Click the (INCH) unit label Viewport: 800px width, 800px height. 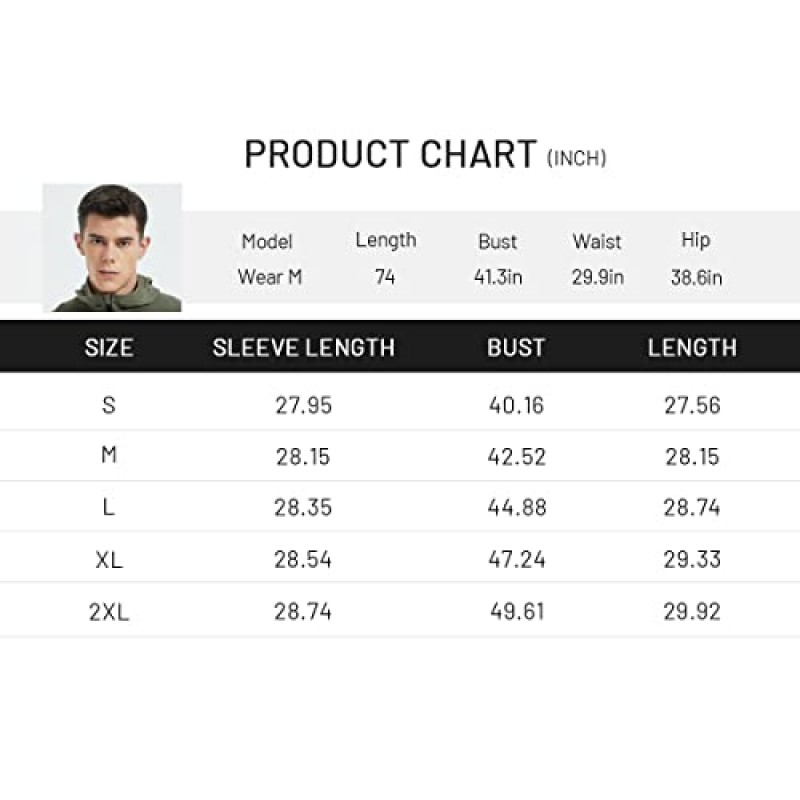577,158
